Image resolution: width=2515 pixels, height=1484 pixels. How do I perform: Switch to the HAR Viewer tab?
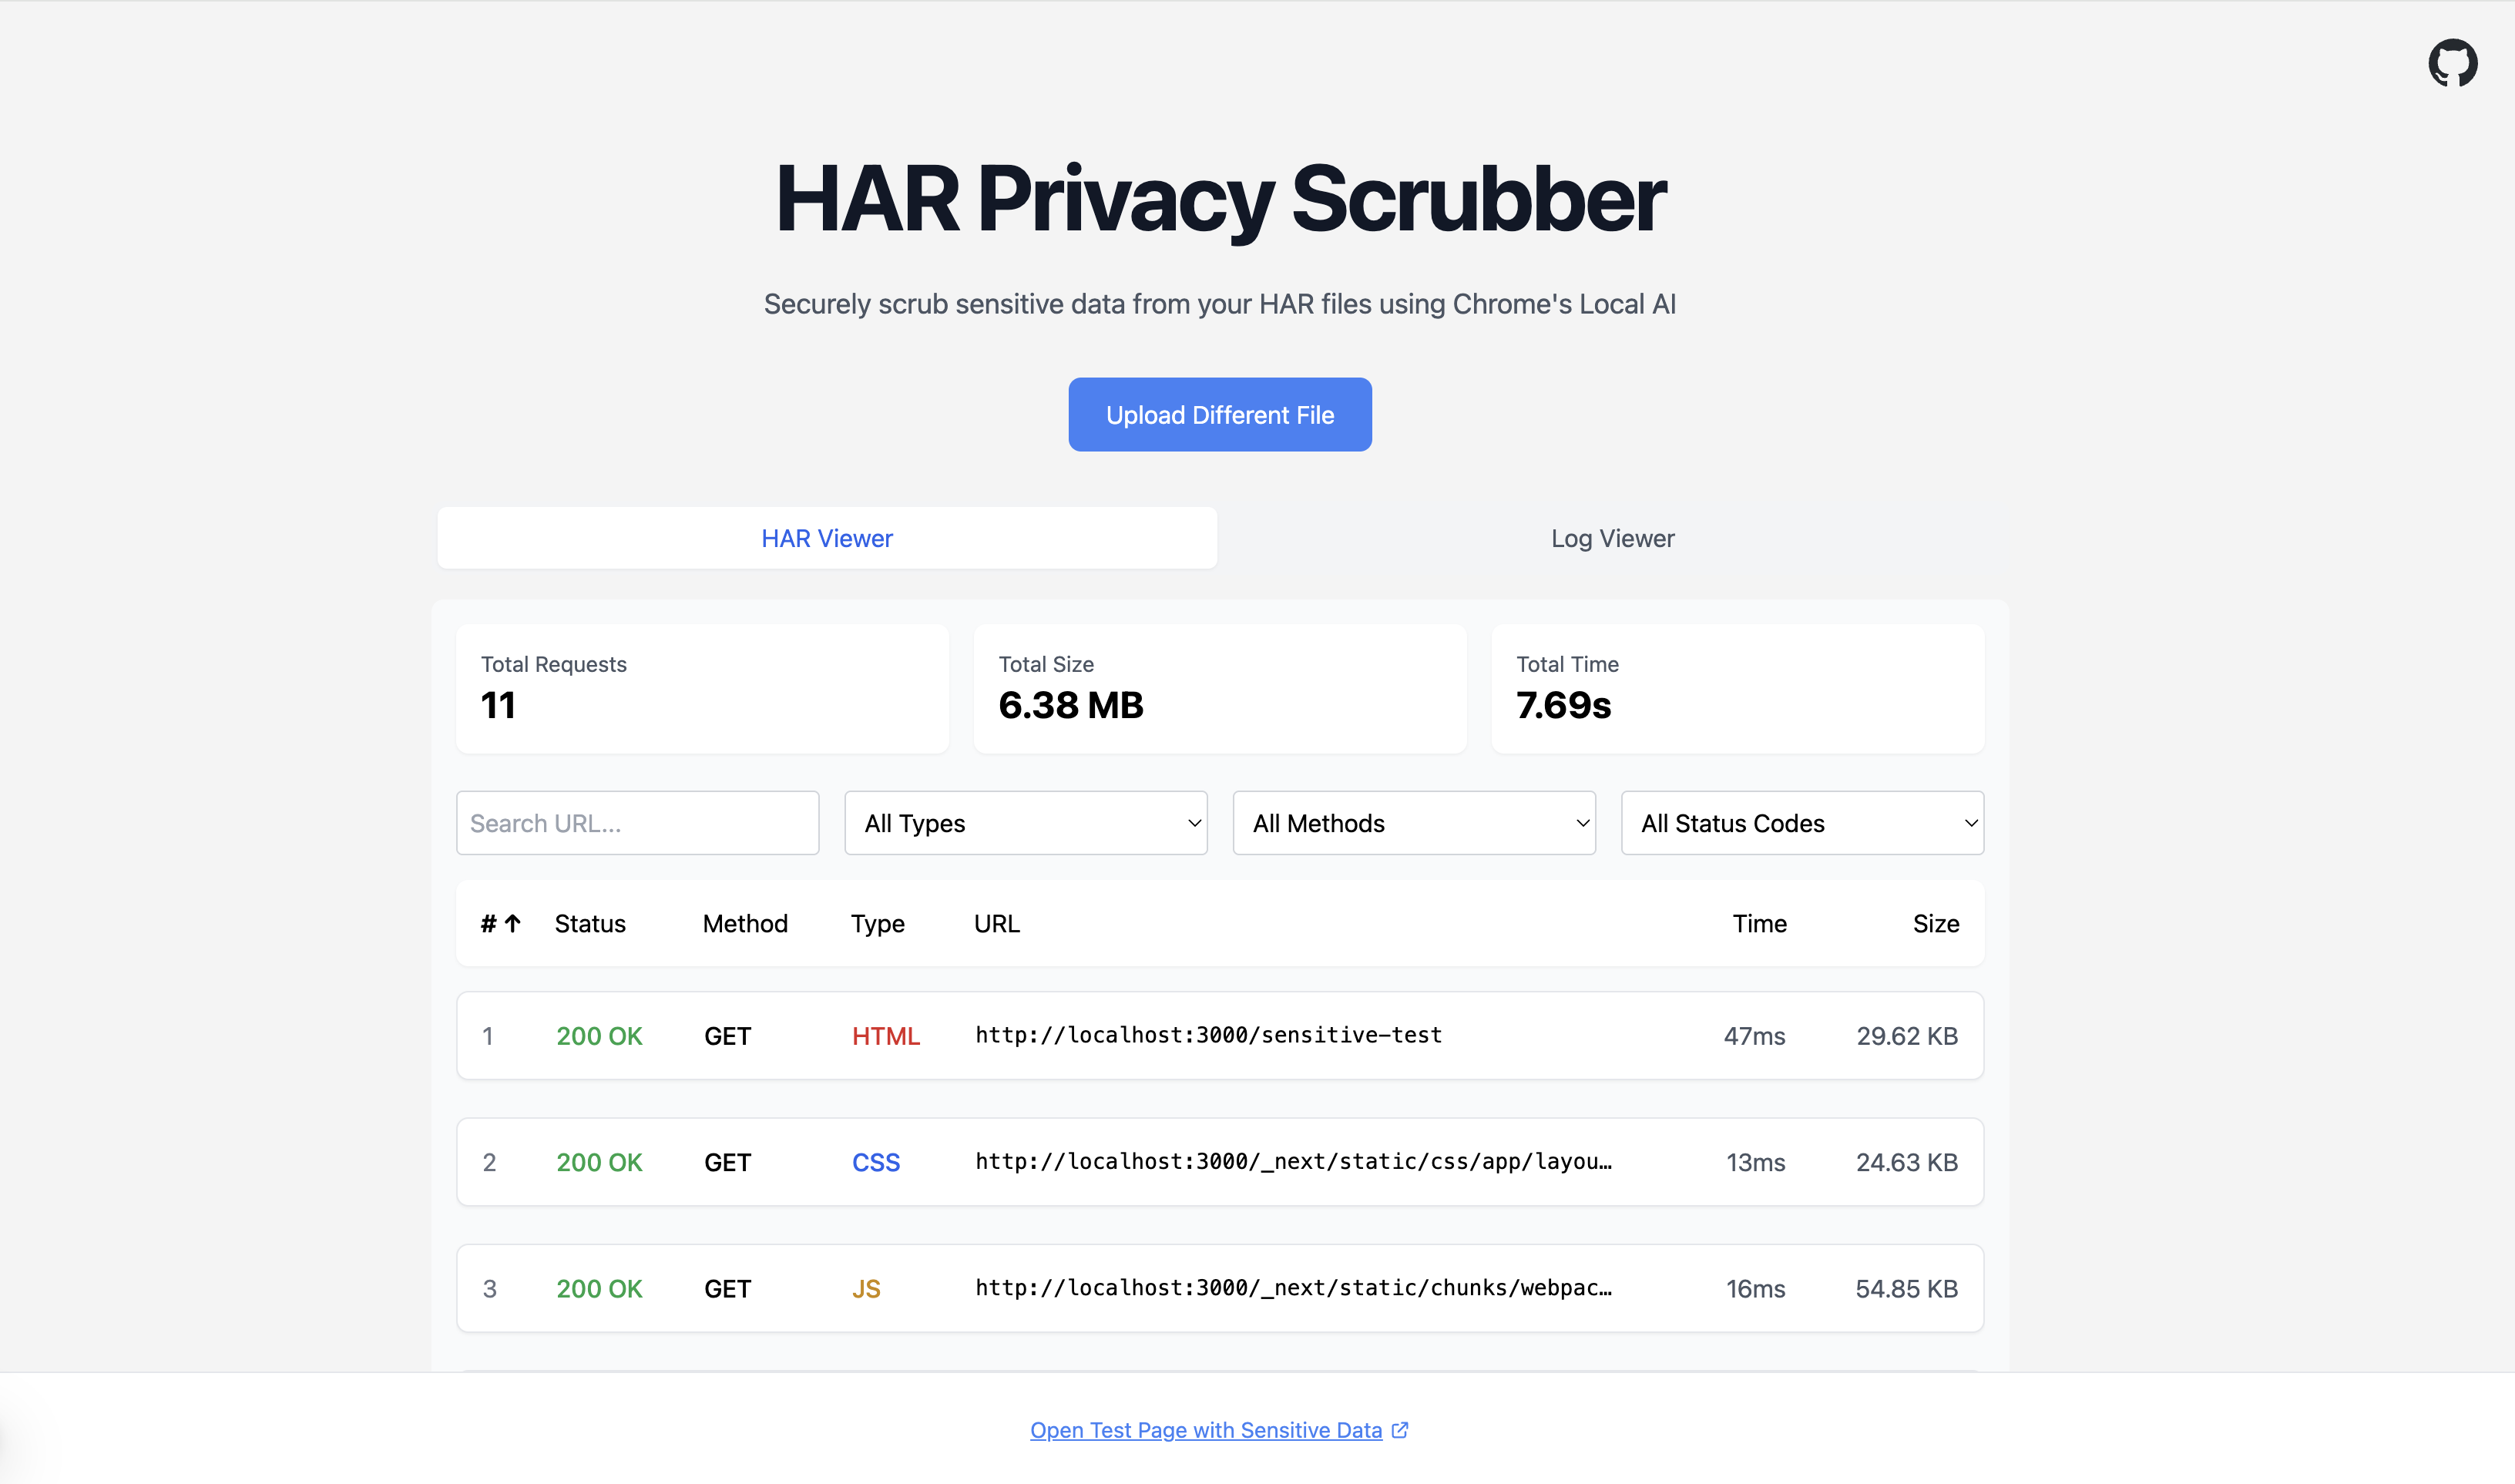click(x=826, y=538)
